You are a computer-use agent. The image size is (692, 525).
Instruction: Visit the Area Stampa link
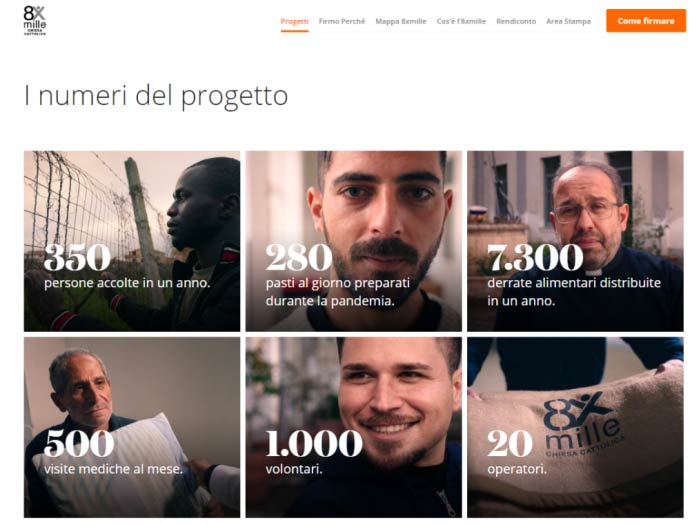568,21
